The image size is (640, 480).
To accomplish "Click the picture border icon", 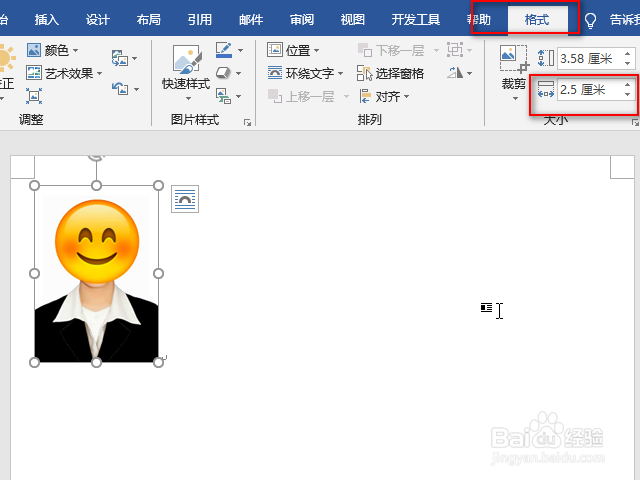I will (x=224, y=50).
